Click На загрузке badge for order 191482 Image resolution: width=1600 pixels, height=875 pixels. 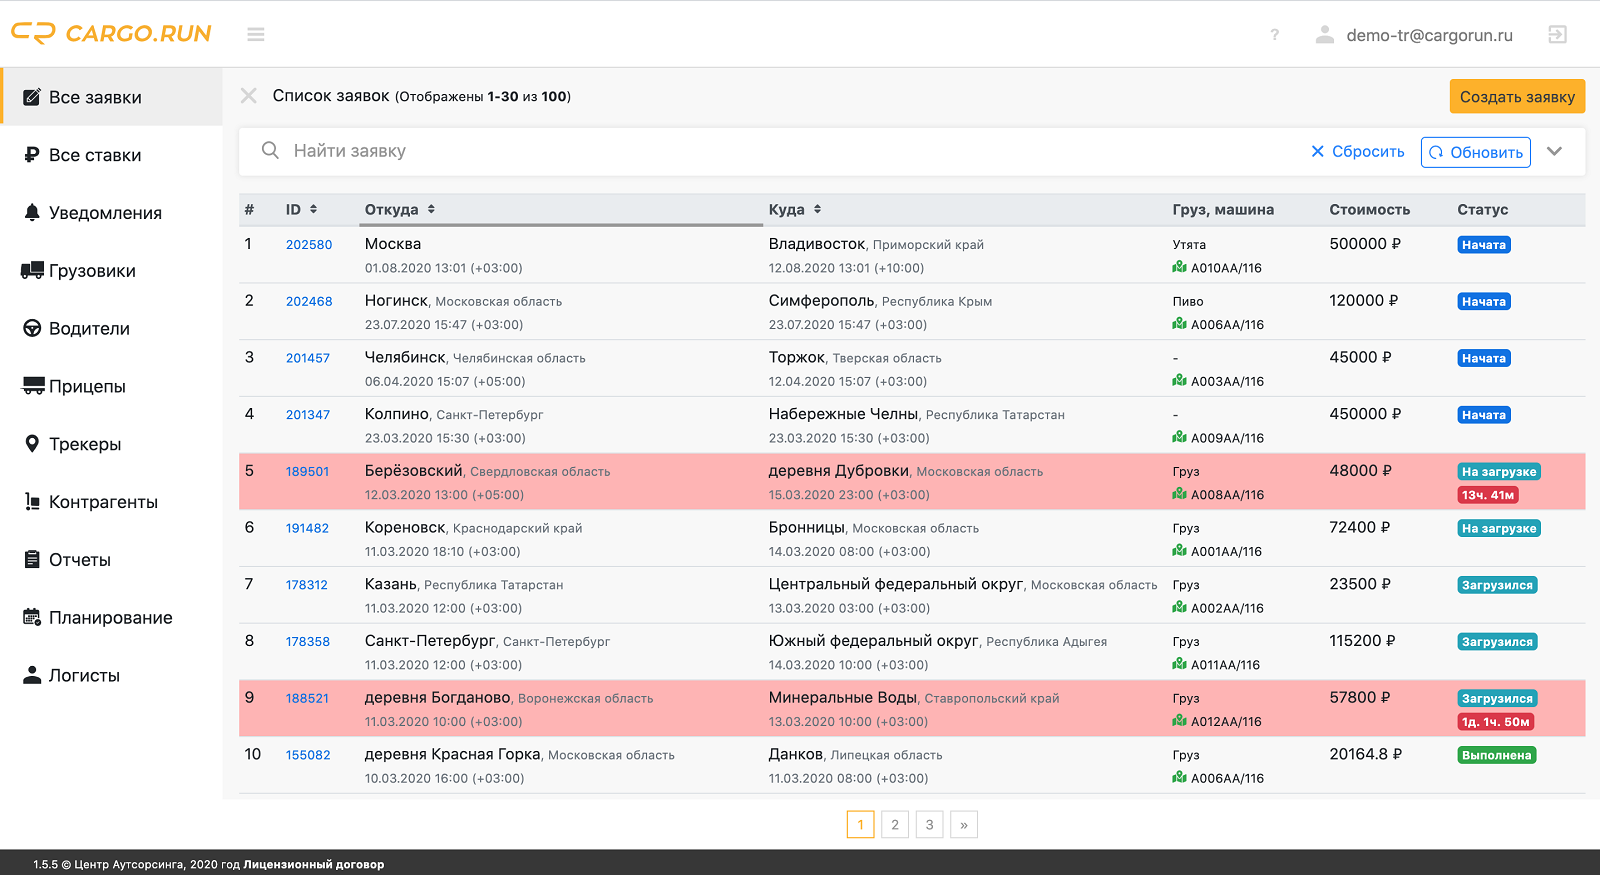click(x=1498, y=528)
